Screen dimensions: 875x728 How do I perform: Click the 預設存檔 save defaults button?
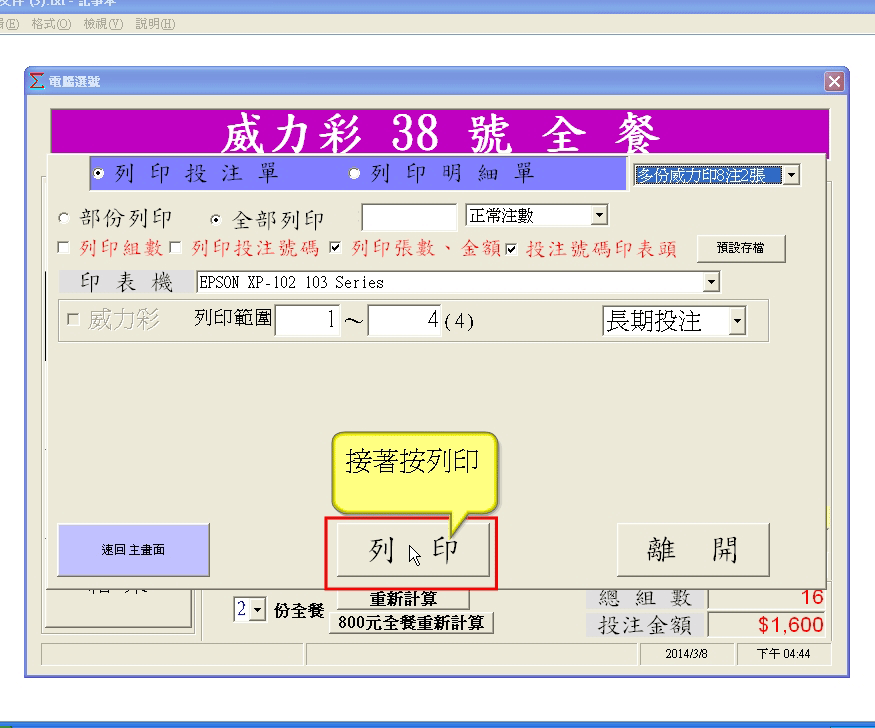741,248
